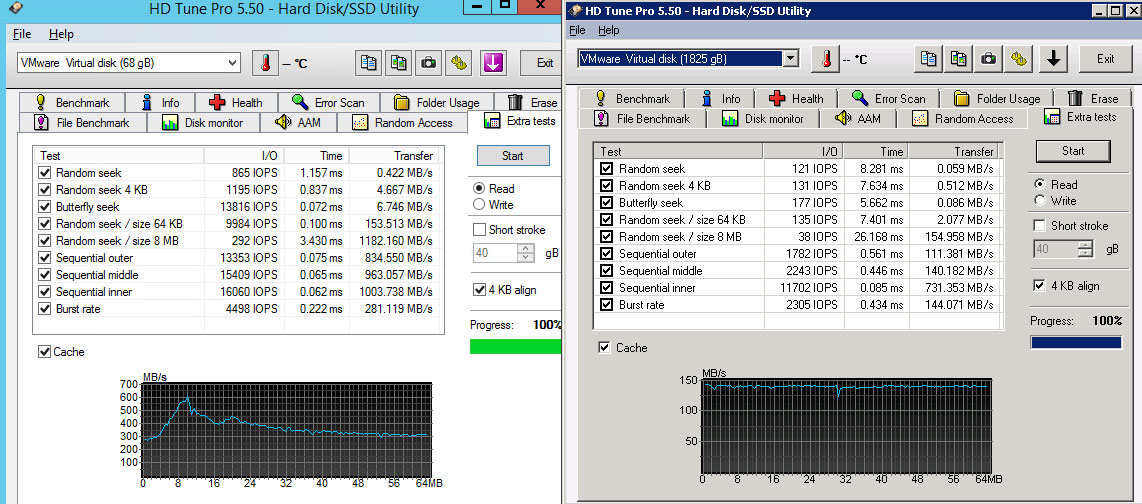The image size is (1142, 504).
Task: Click copy screenshot to clipboard icon, right window
Action: pos(958,59)
